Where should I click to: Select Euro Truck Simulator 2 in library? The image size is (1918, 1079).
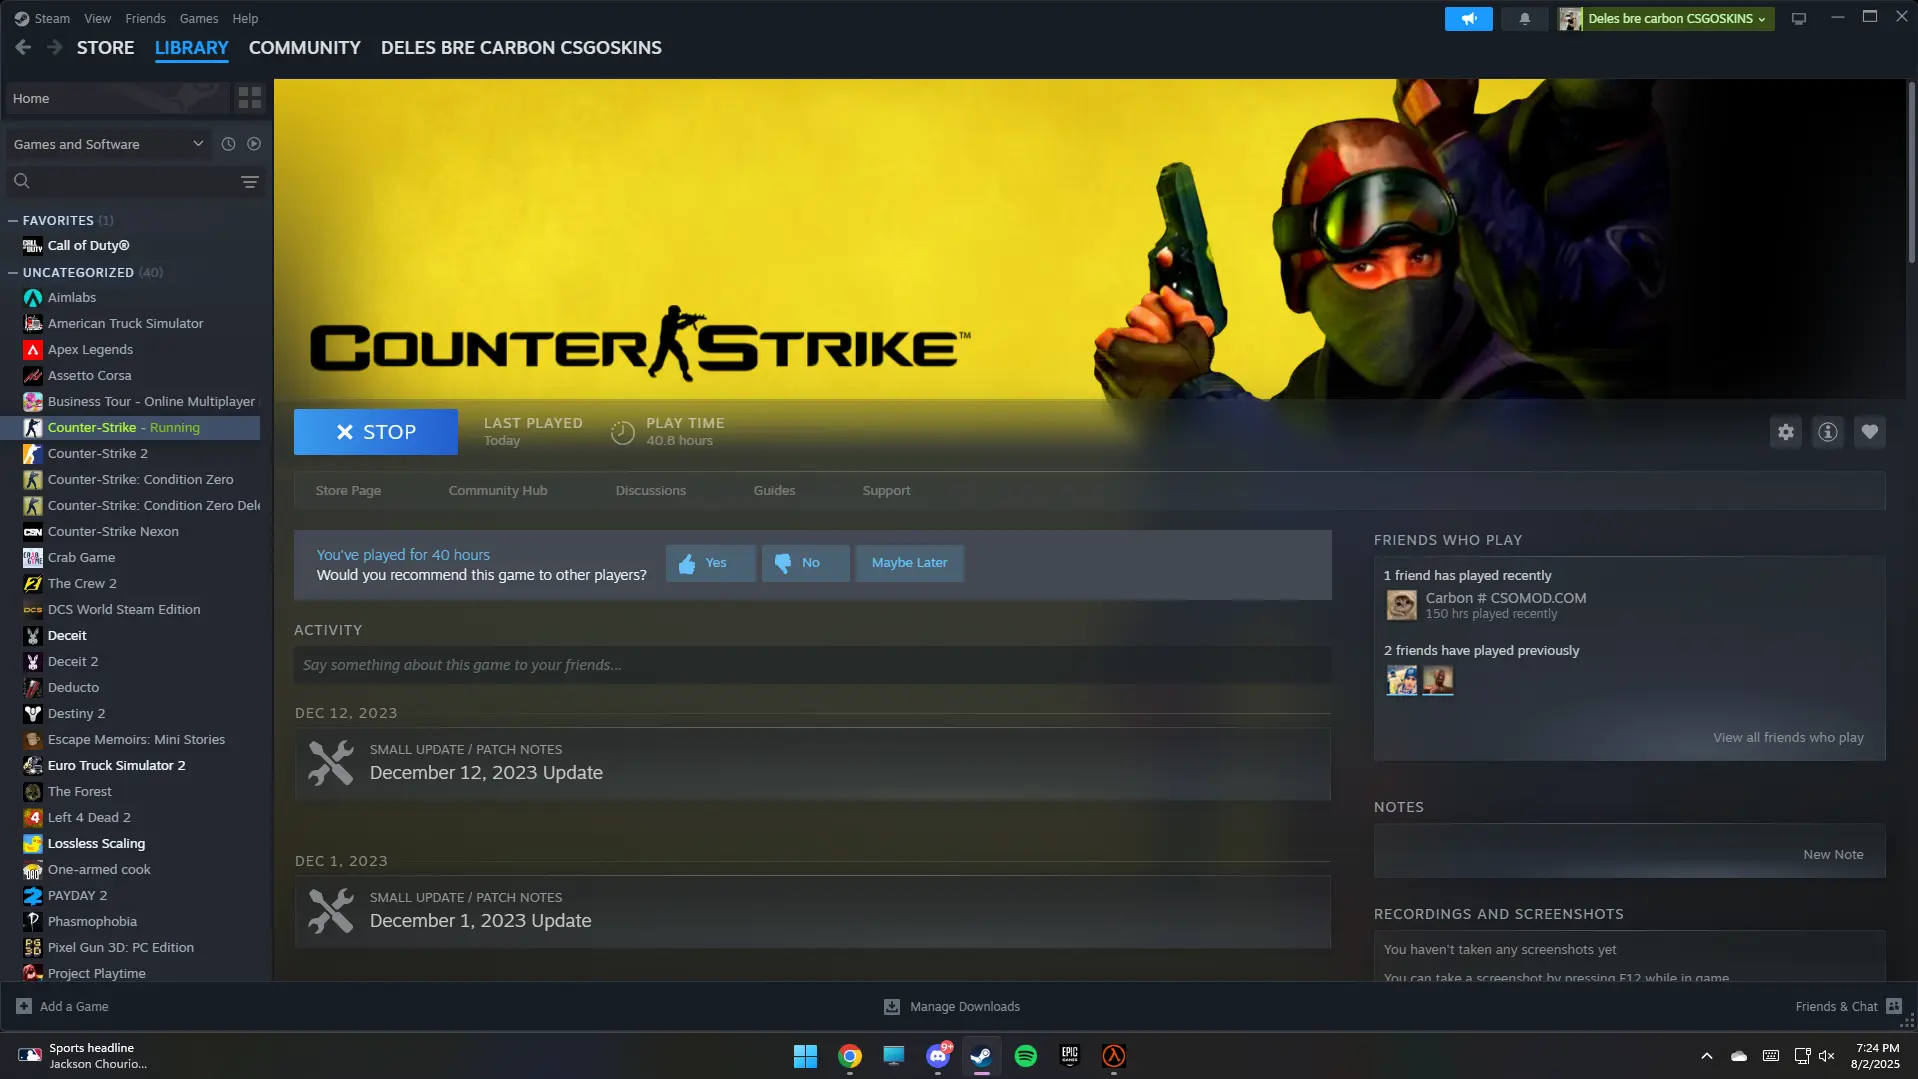coord(116,765)
